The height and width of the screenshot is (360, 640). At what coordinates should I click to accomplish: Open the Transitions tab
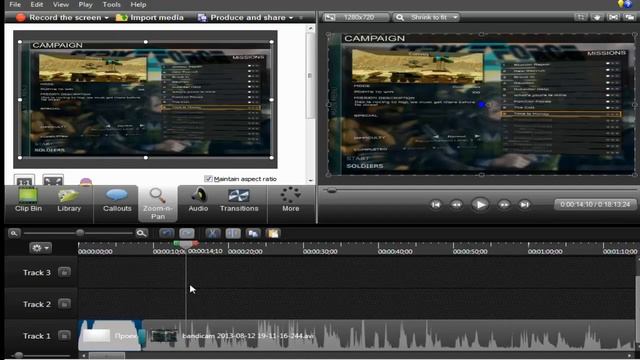pyautogui.click(x=239, y=200)
